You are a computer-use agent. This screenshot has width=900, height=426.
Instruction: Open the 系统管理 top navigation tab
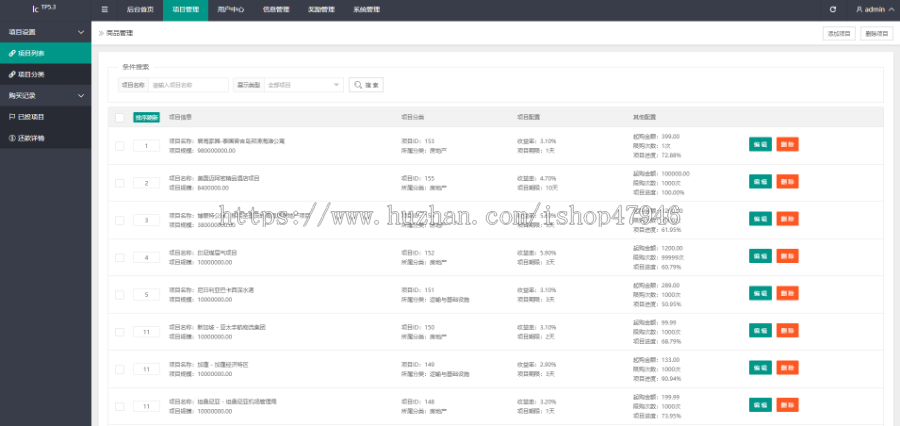366,10
